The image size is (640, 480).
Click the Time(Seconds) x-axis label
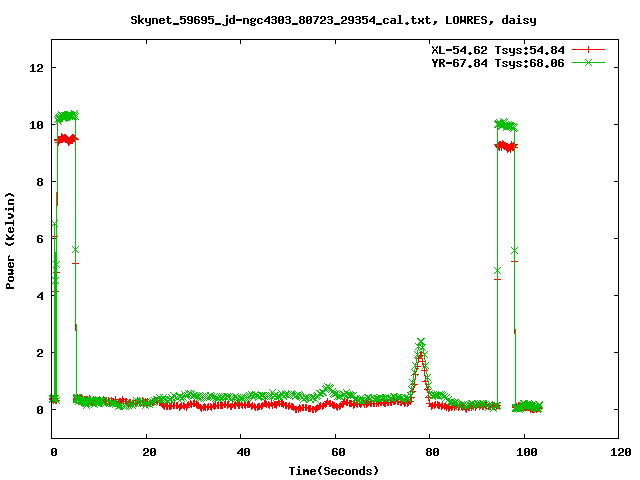pyautogui.click(x=333, y=471)
